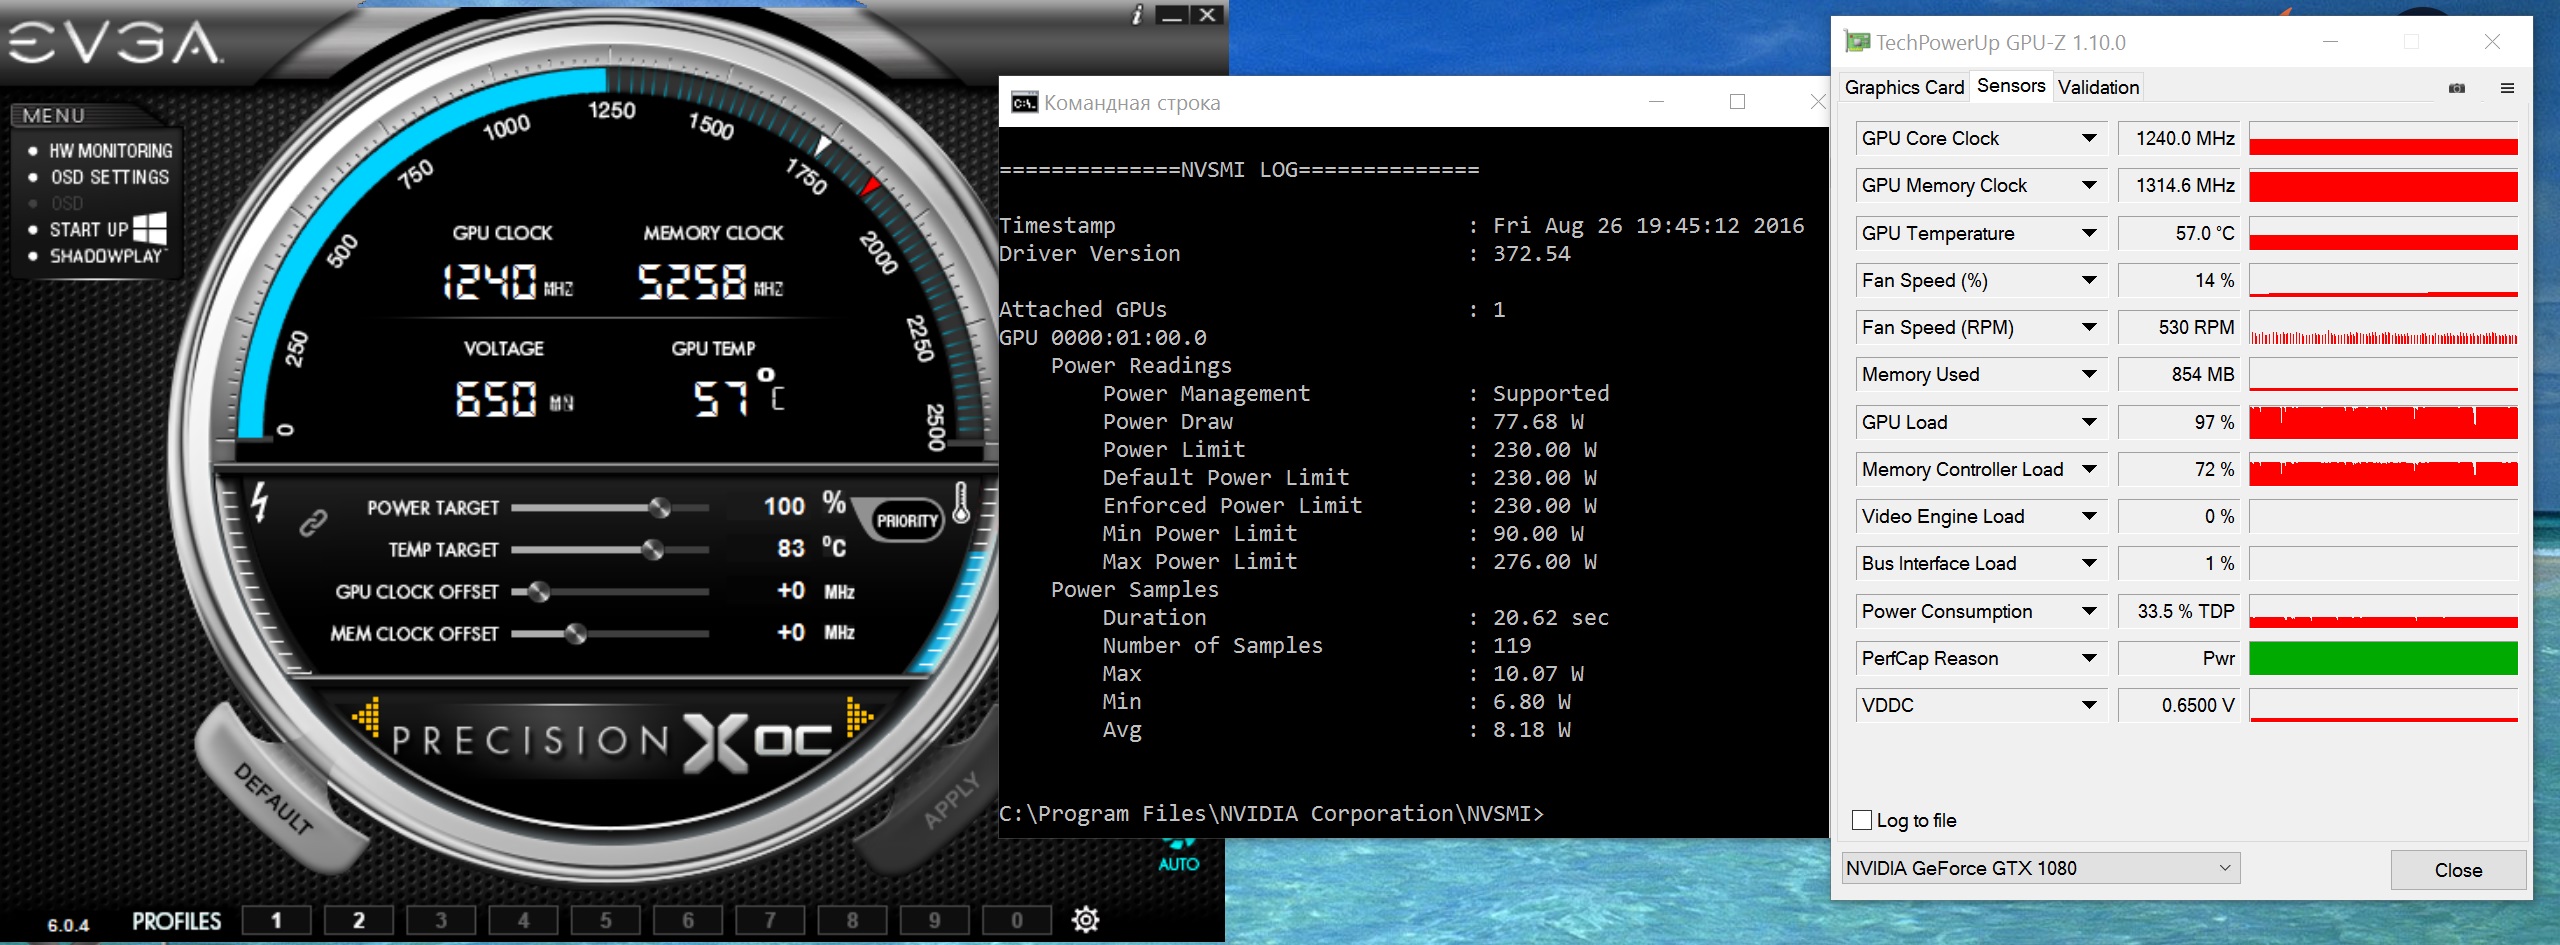Click the Power Target slider handle
This screenshot has width=2560, height=945.
[659, 508]
